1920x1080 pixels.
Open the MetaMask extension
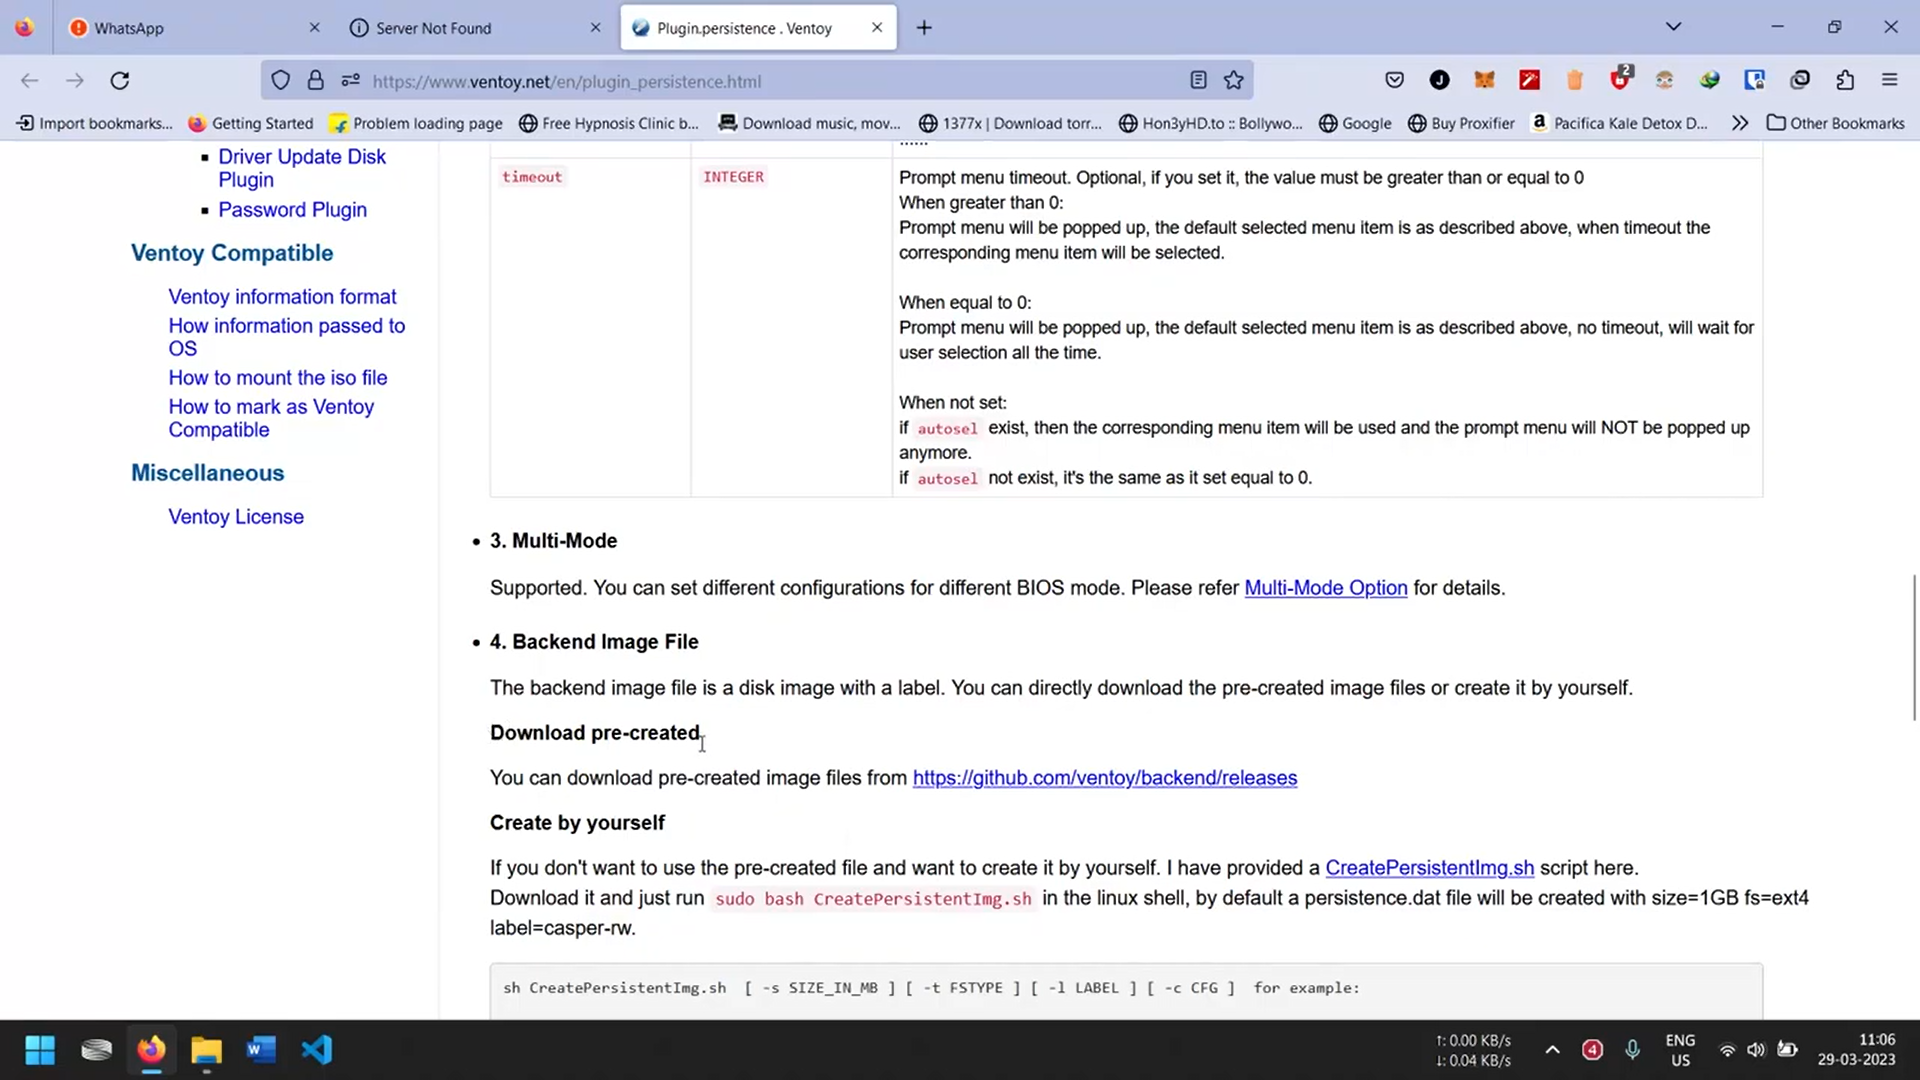coord(1484,79)
